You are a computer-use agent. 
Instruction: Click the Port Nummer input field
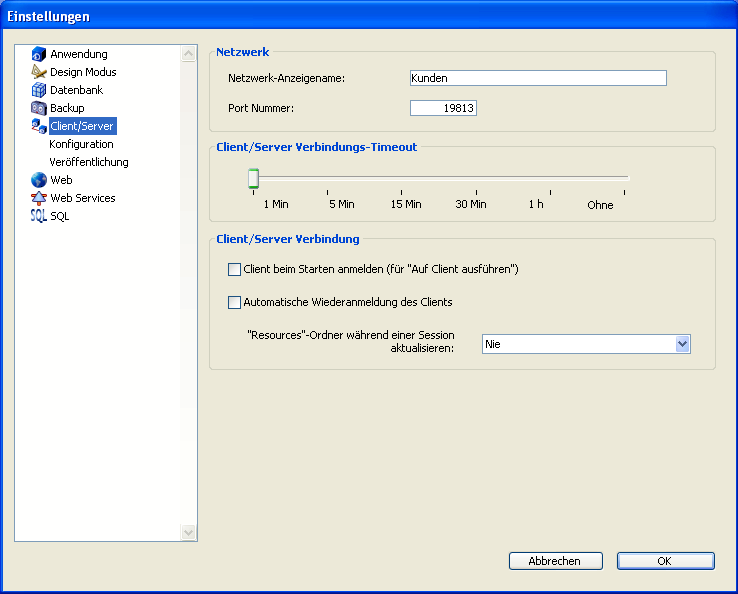443,108
